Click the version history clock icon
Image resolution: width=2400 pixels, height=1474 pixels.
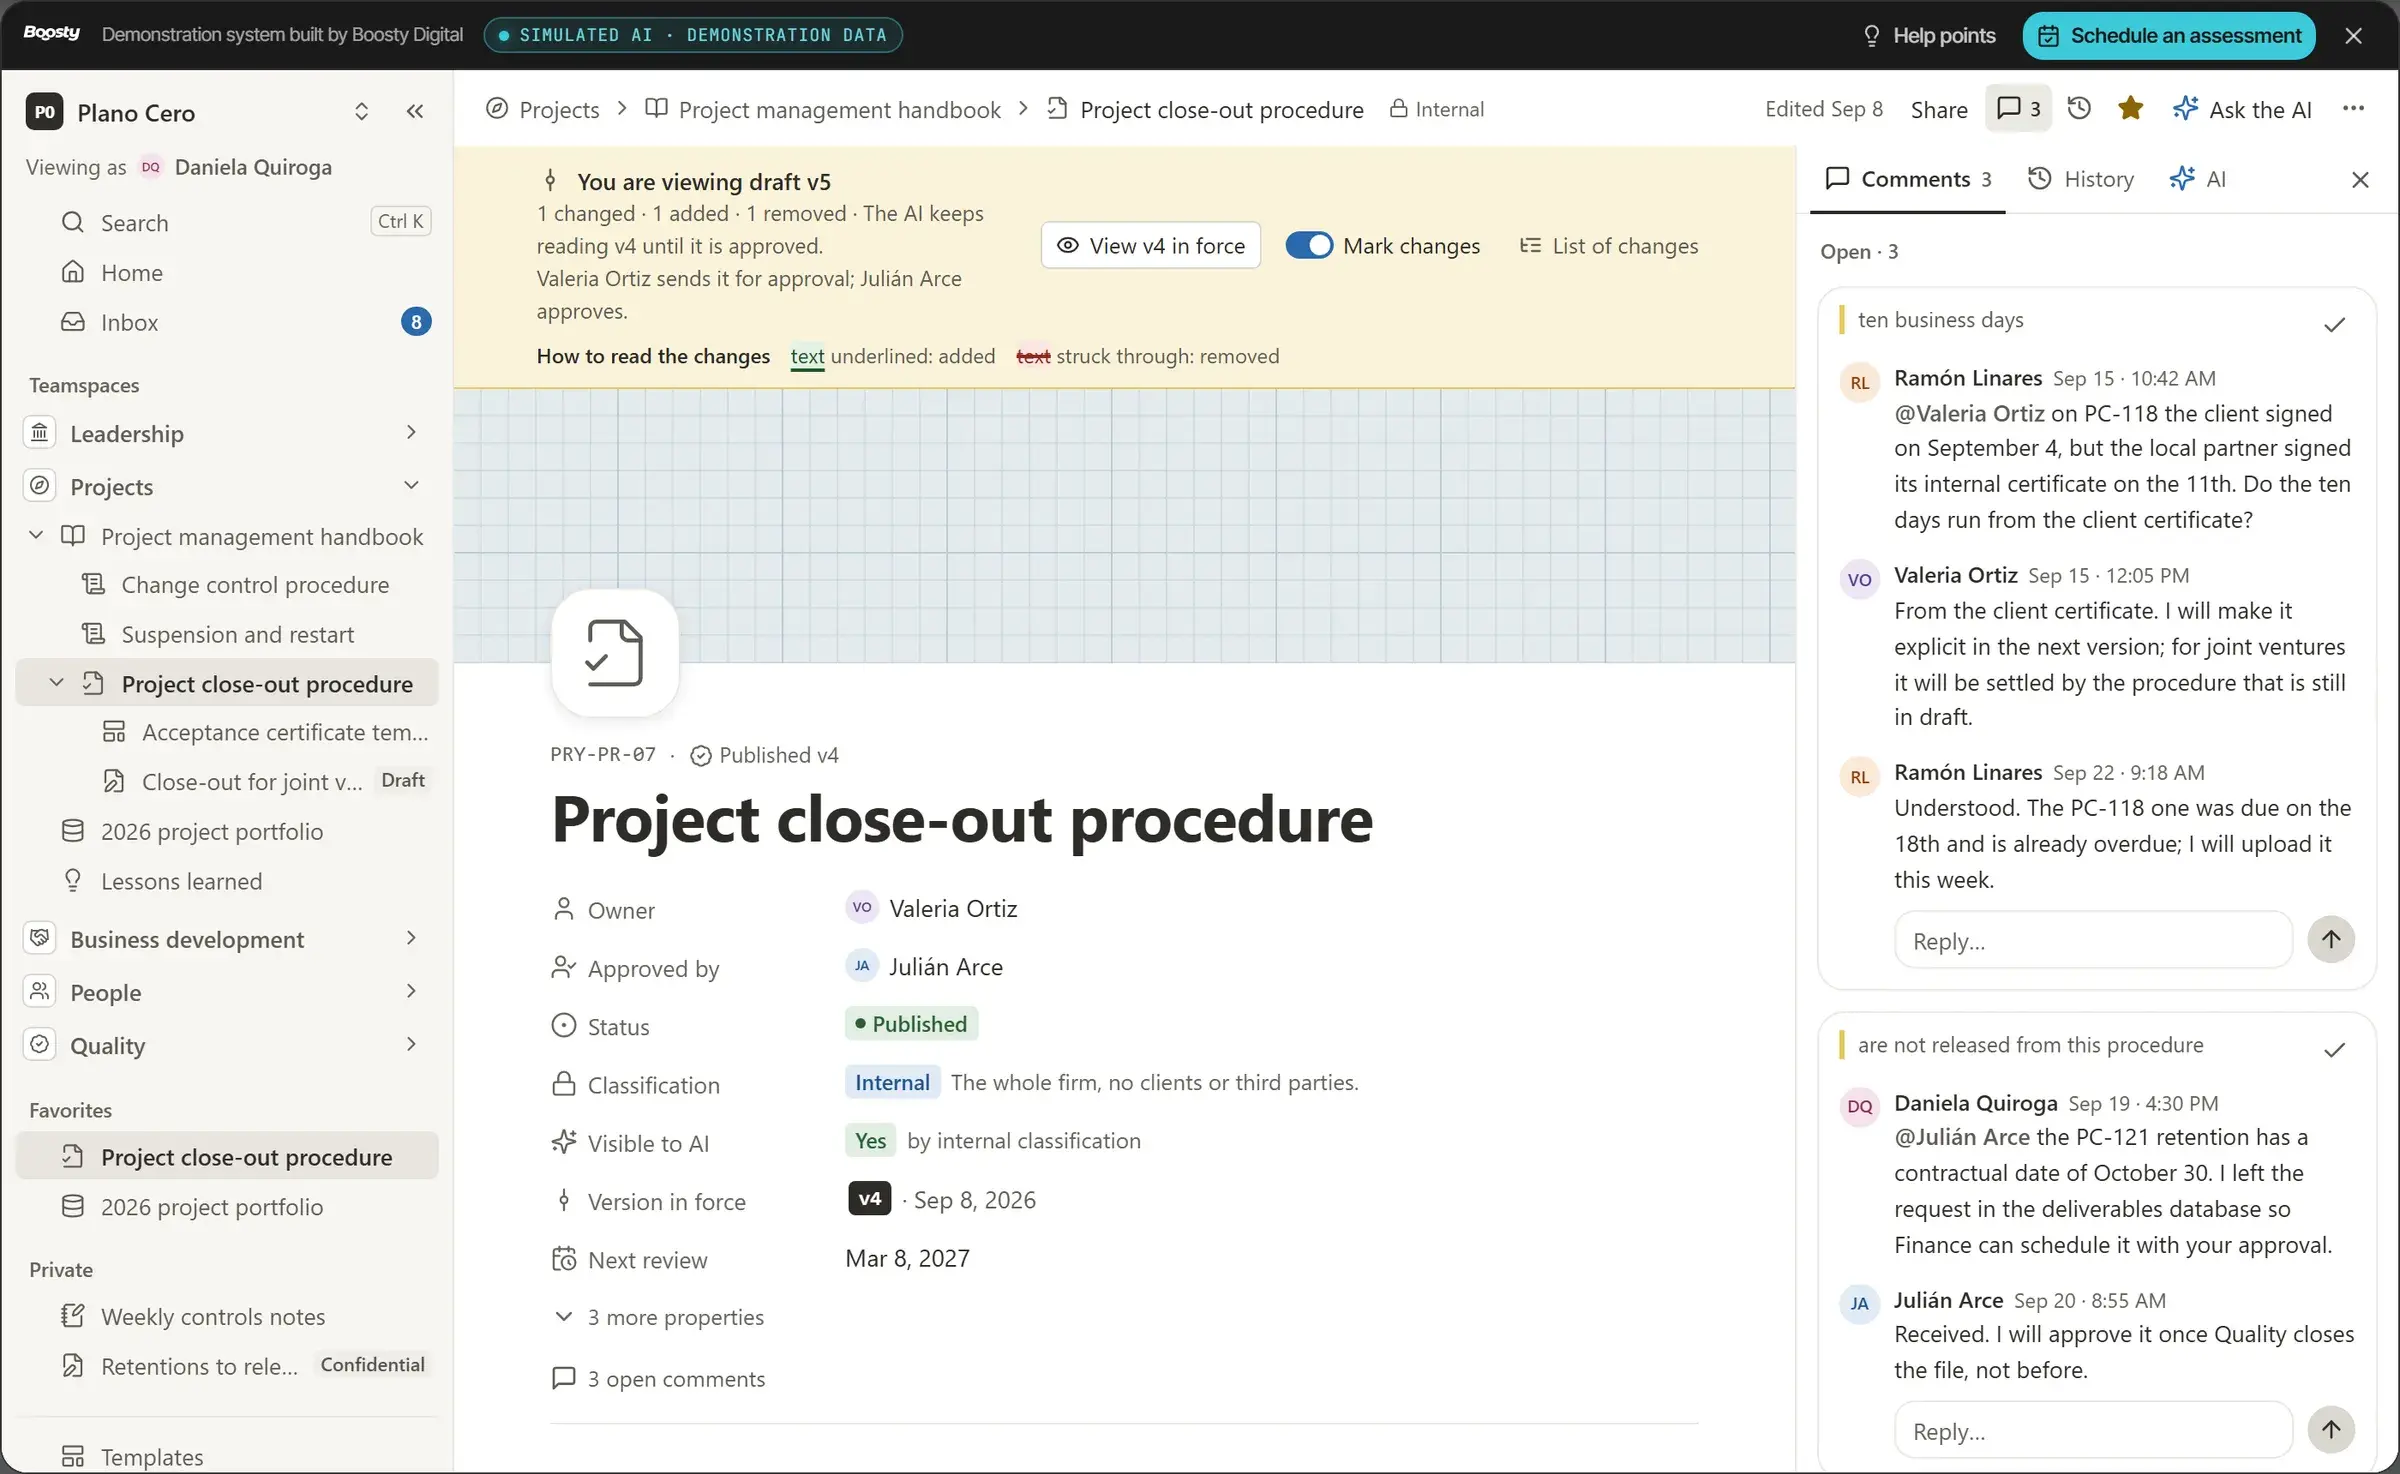point(2079,109)
